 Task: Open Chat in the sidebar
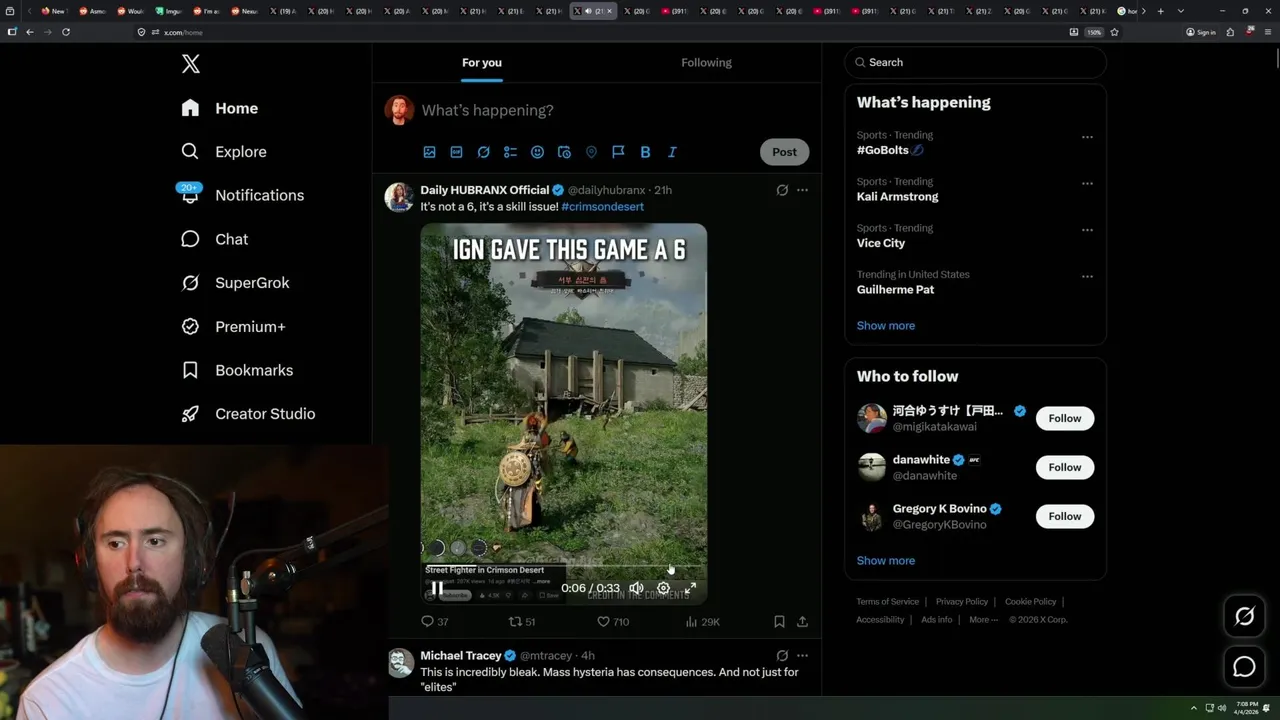(x=214, y=239)
